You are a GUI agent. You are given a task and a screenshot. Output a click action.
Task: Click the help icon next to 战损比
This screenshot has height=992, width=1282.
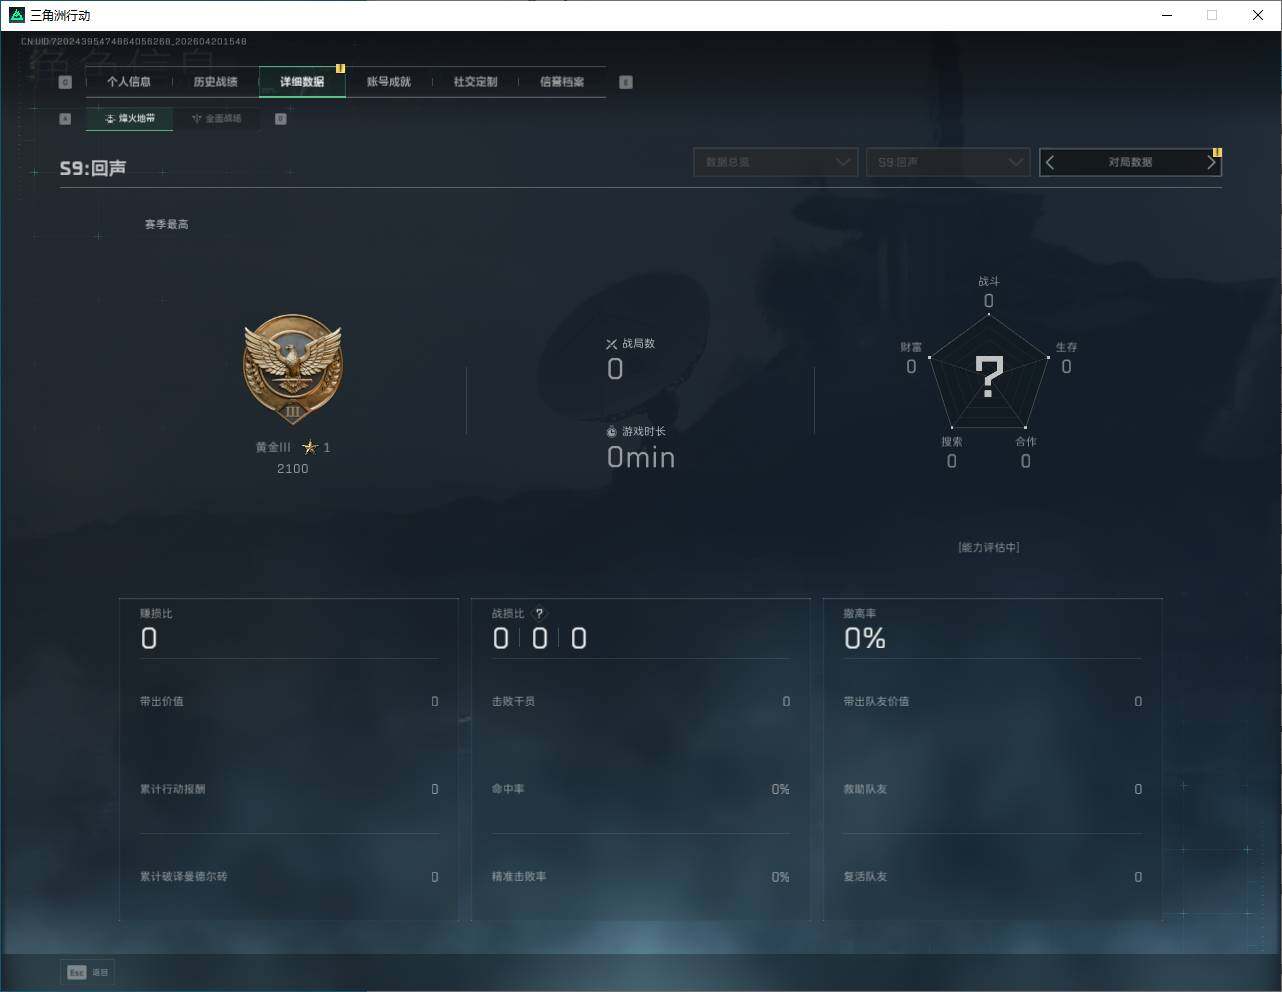tap(540, 614)
